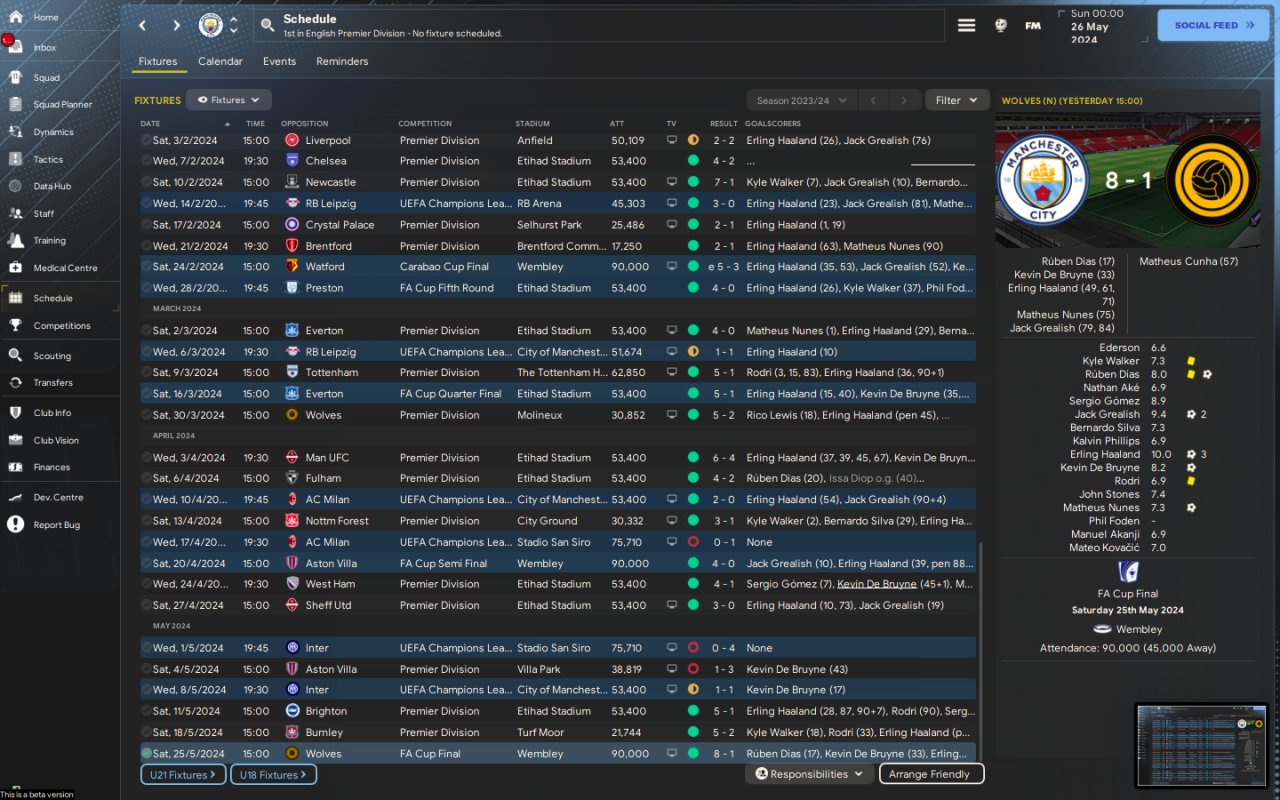The height and width of the screenshot is (800, 1280).
Task: Select the Dynamics sidebar icon
Action: pyautogui.click(x=15, y=131)
